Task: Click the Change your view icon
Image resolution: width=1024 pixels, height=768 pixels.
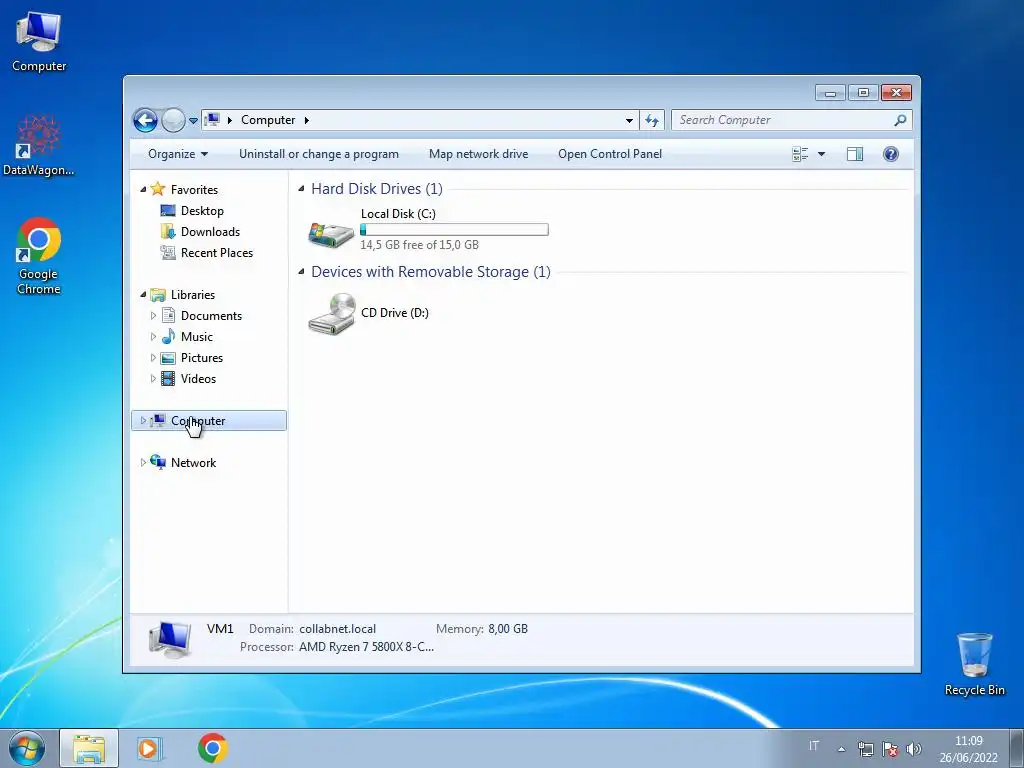Action: 801,154
